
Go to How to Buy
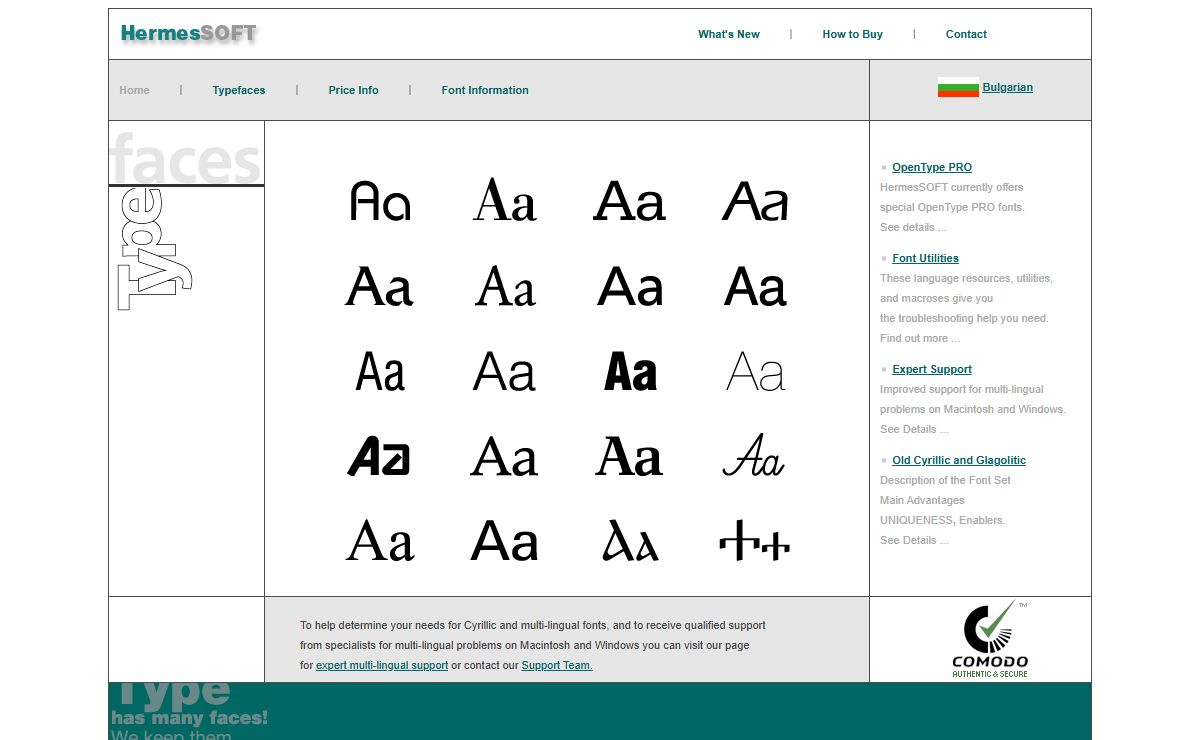[852, 34]
